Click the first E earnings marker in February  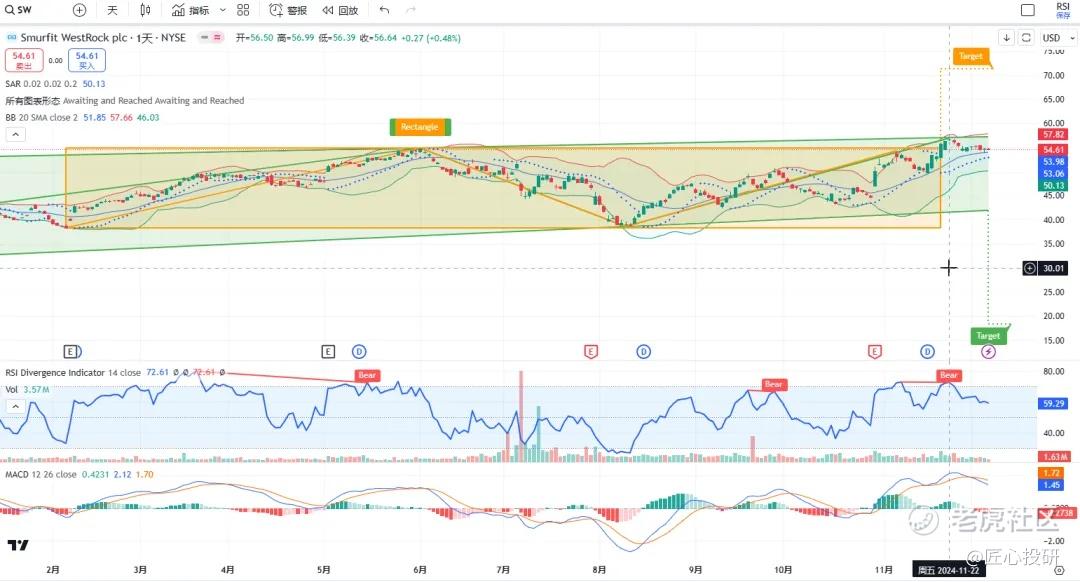pyautogui.click(x=71, y=352)
